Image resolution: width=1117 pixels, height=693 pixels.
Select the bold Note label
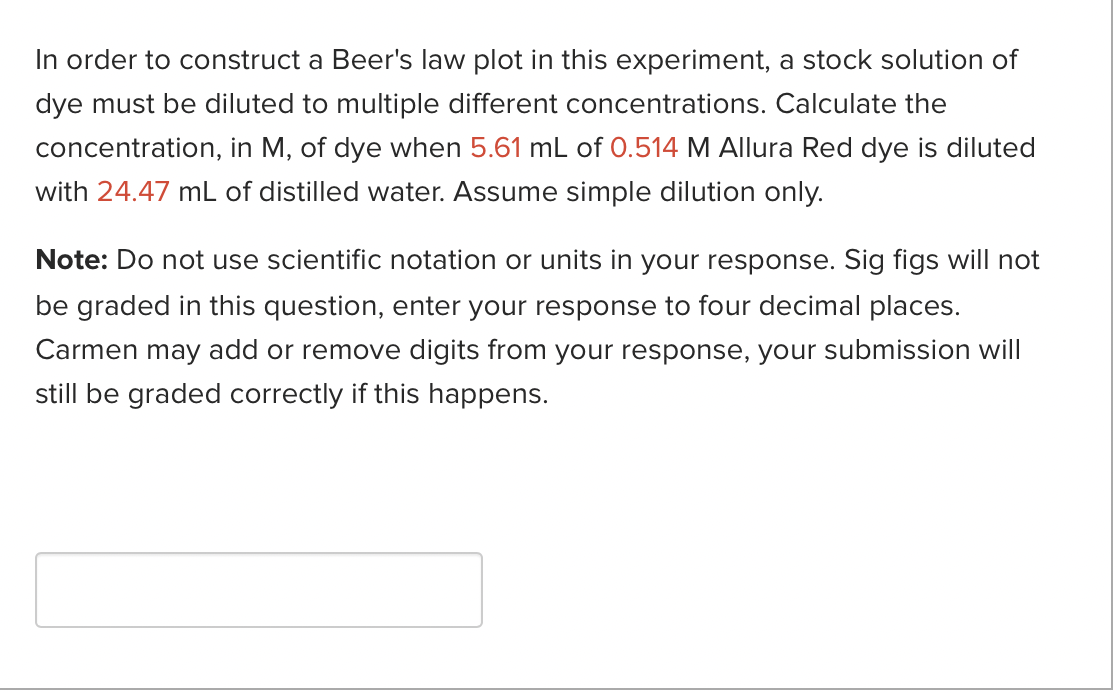click(x=69, y=259)
